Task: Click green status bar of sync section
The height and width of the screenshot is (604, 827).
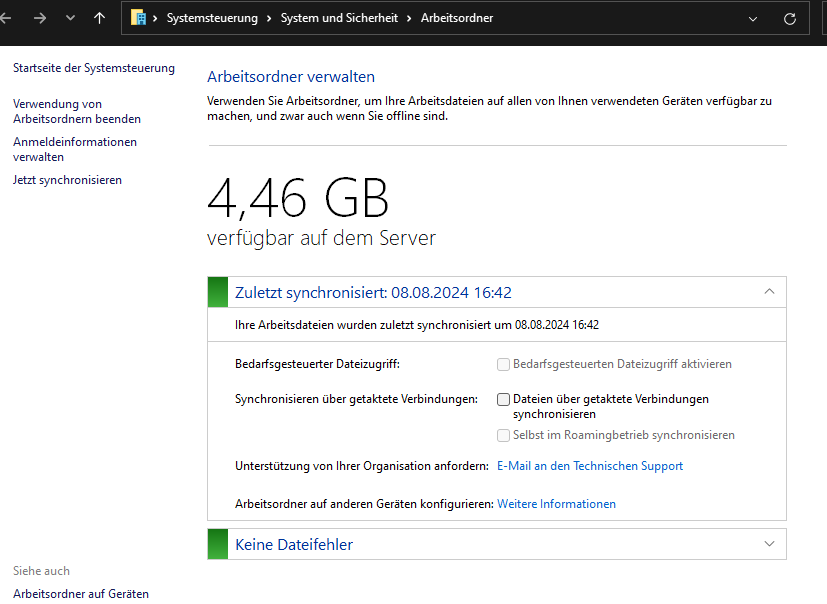Action: [x=218, y=292]
